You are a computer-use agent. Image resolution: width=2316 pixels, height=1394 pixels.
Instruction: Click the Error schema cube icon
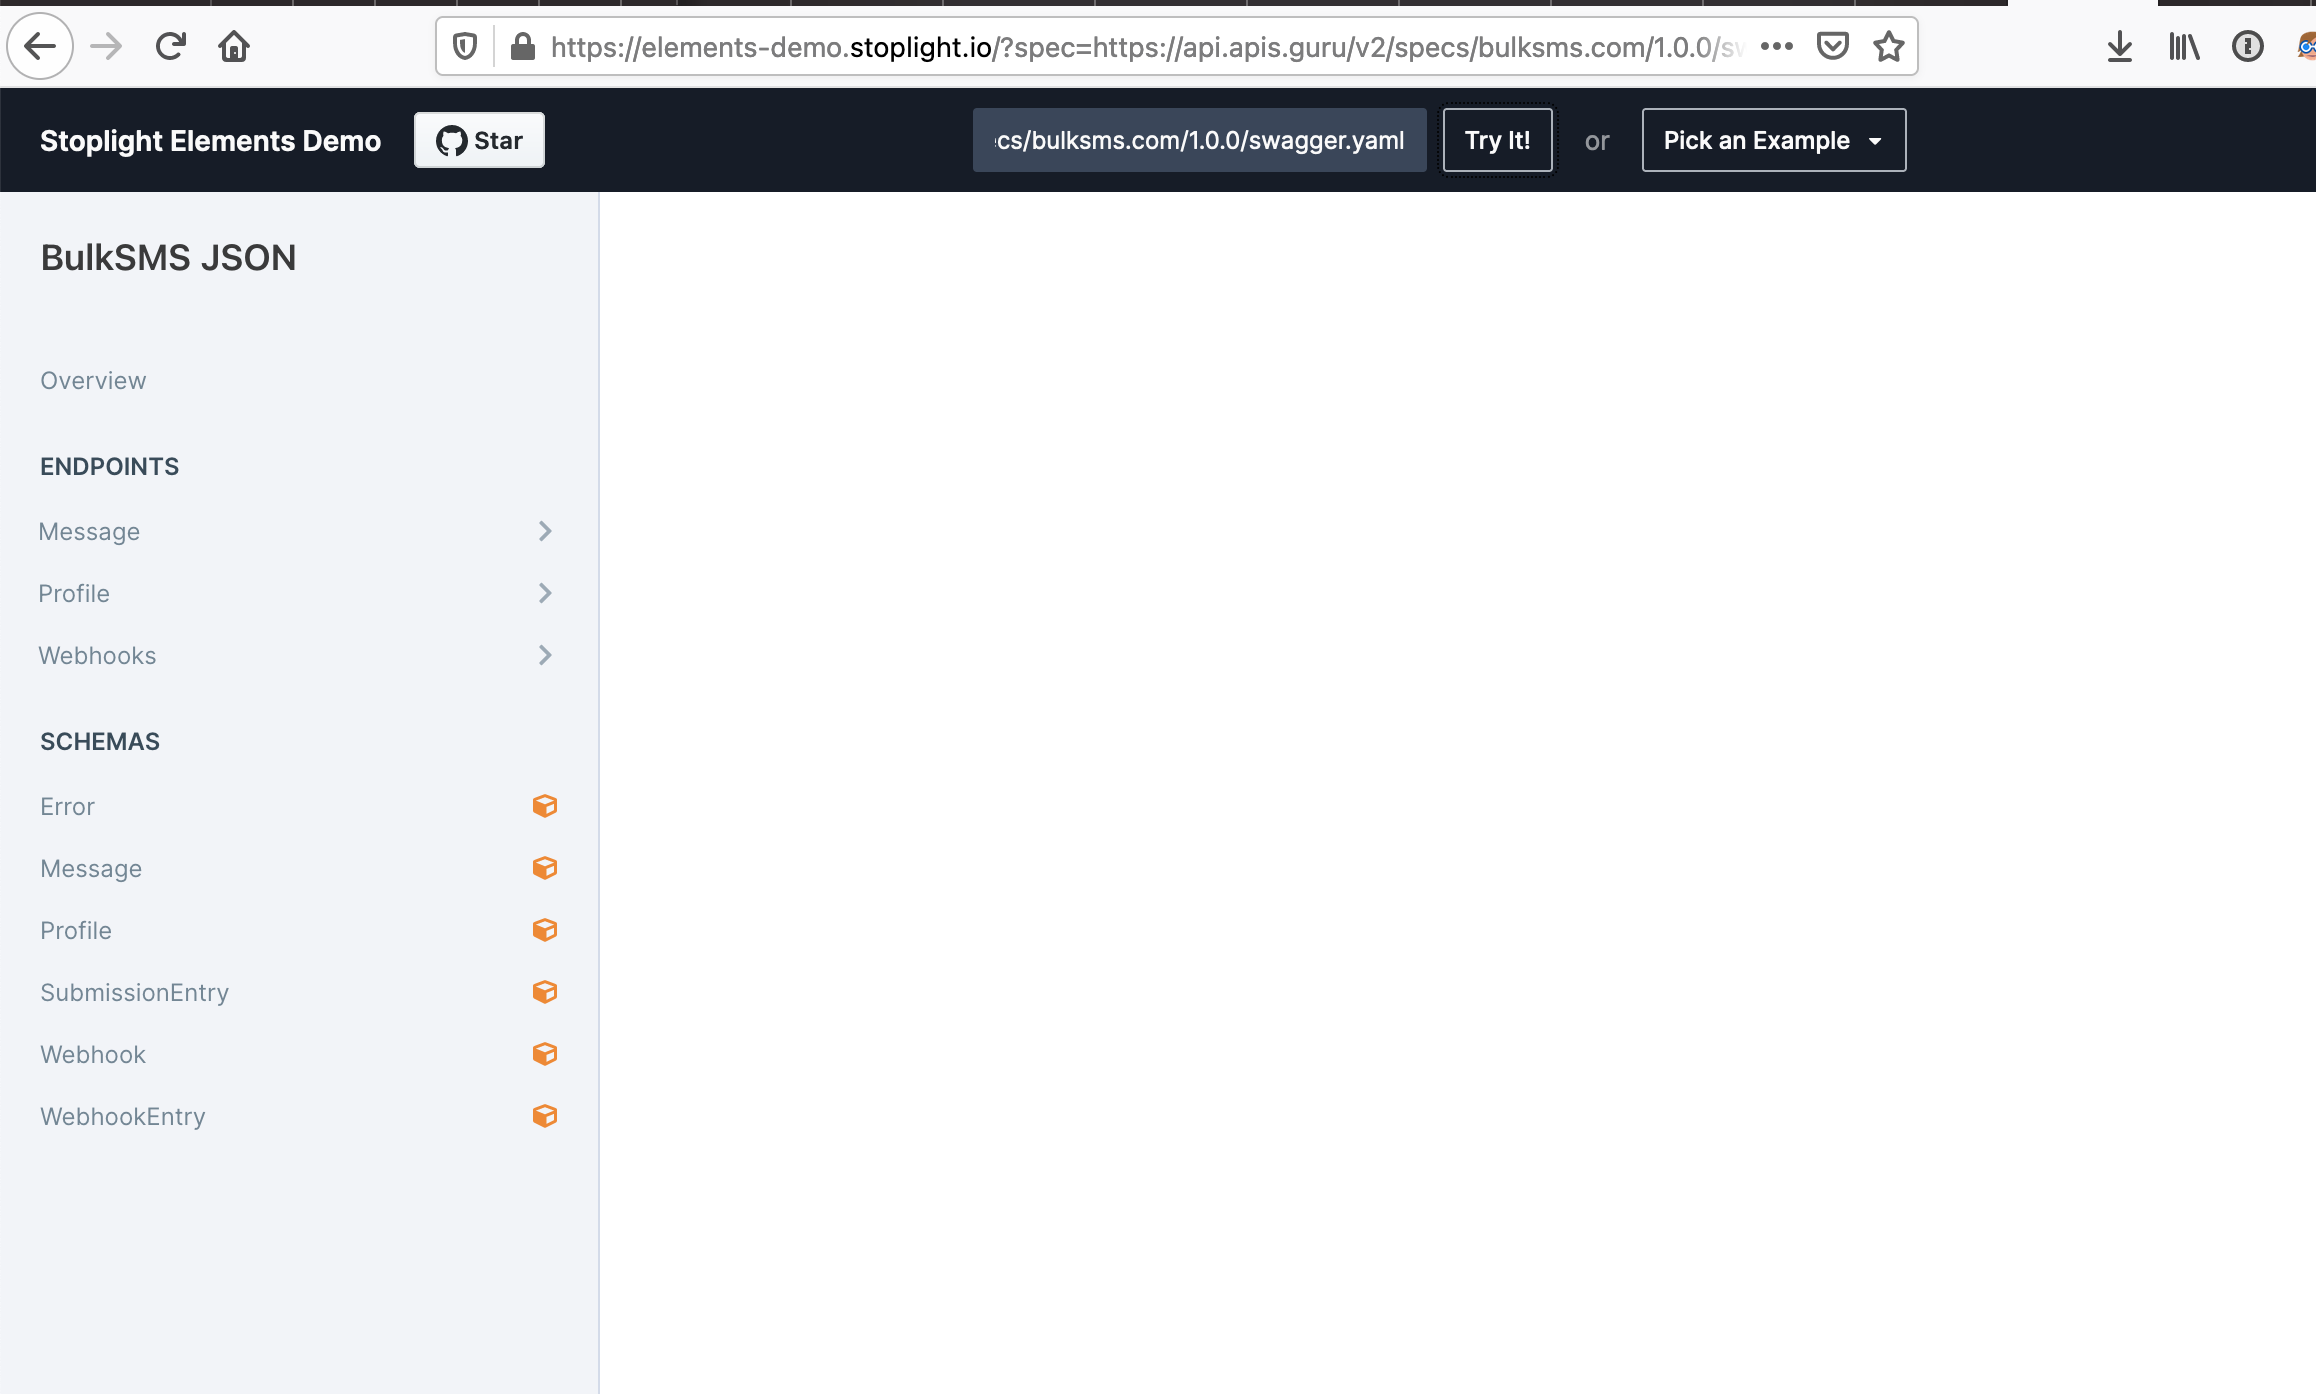(545, 805)
